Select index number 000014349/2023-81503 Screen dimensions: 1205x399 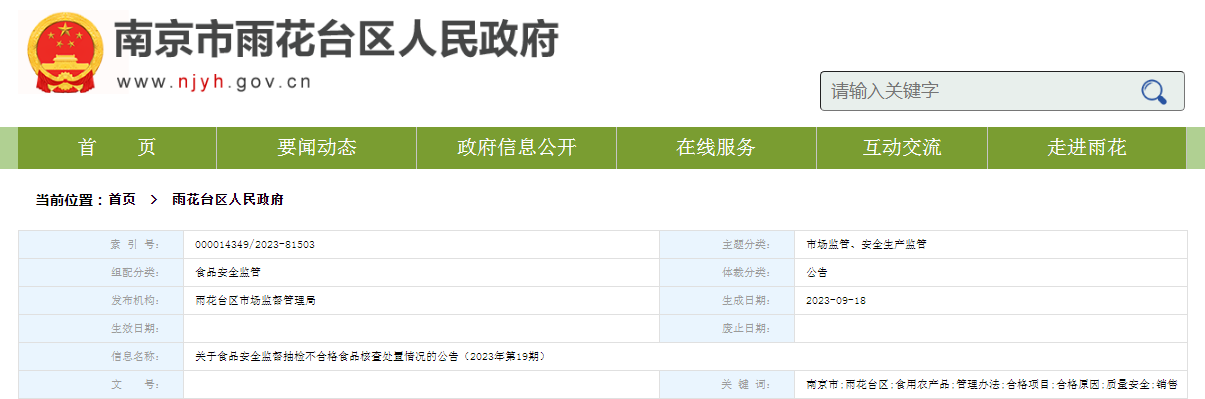coord(255,244)
